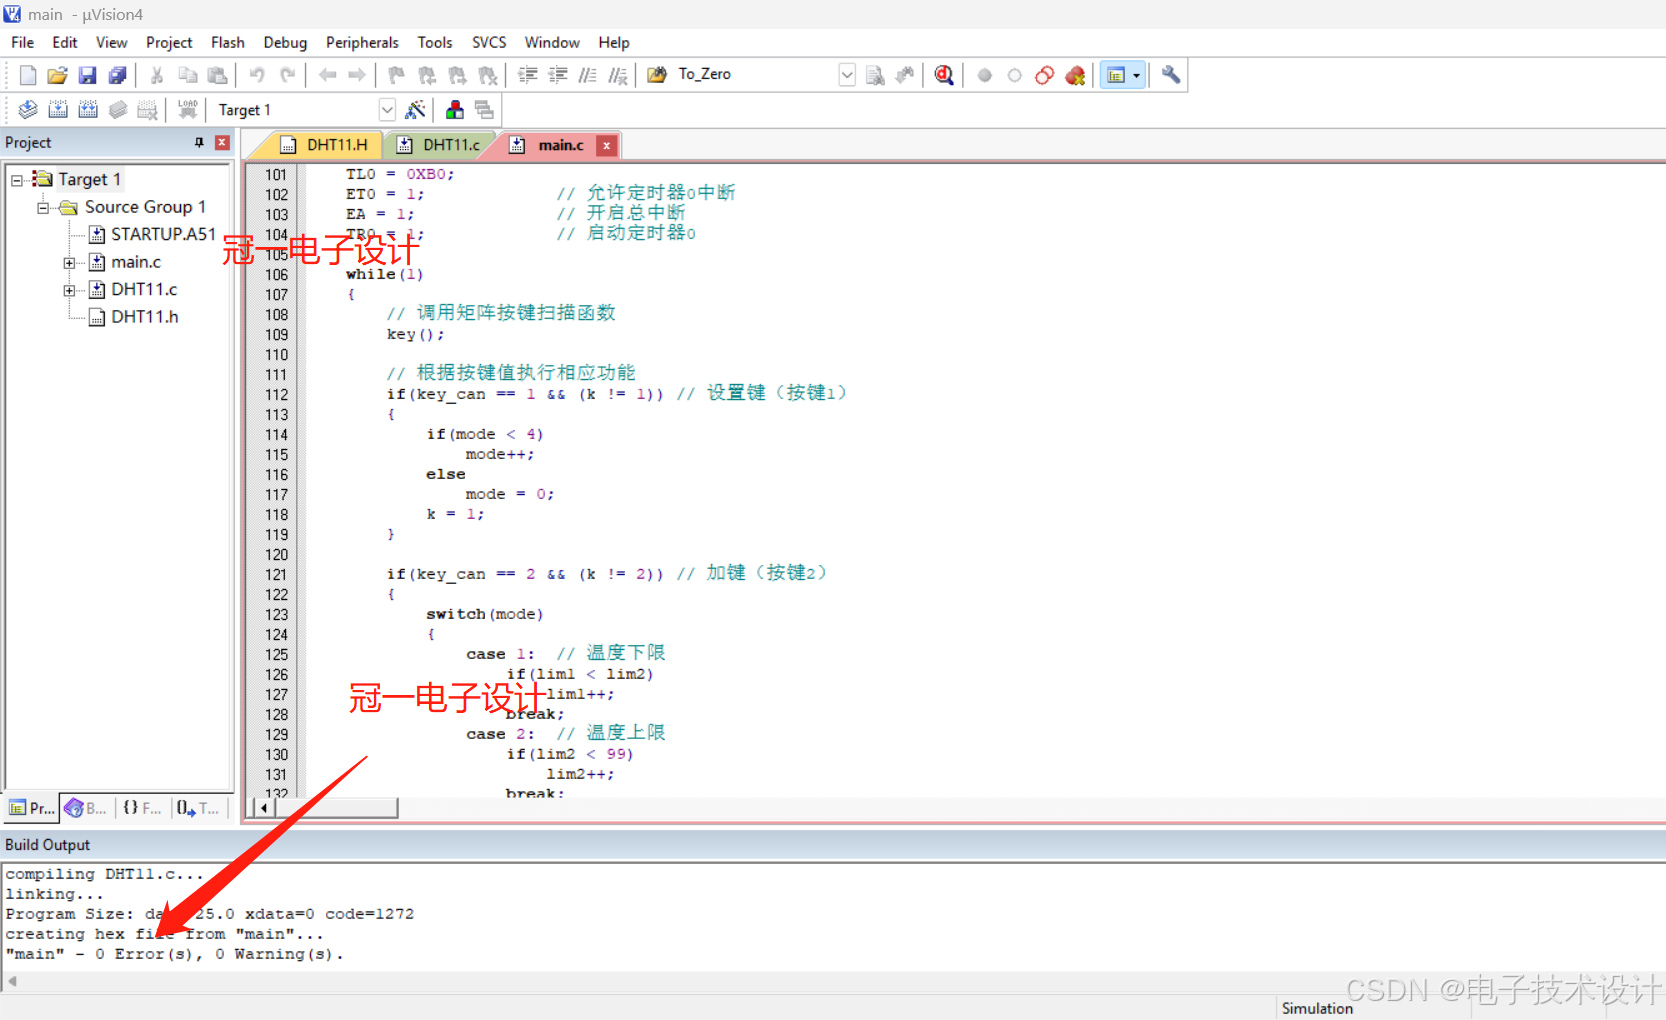Save the current file
The width and height of the screenshot is (1666, 1020).
coord(87,75)
